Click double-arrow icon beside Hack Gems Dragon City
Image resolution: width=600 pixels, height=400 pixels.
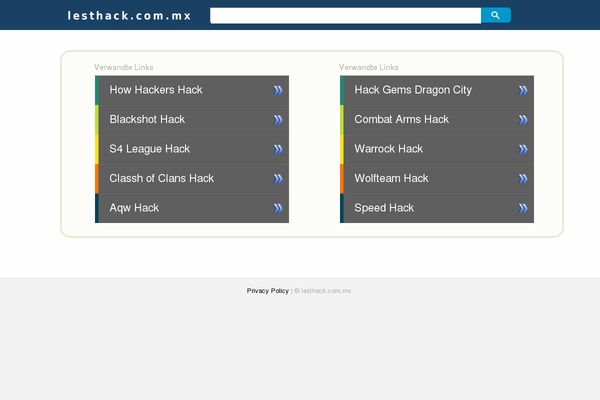[523, 90]
